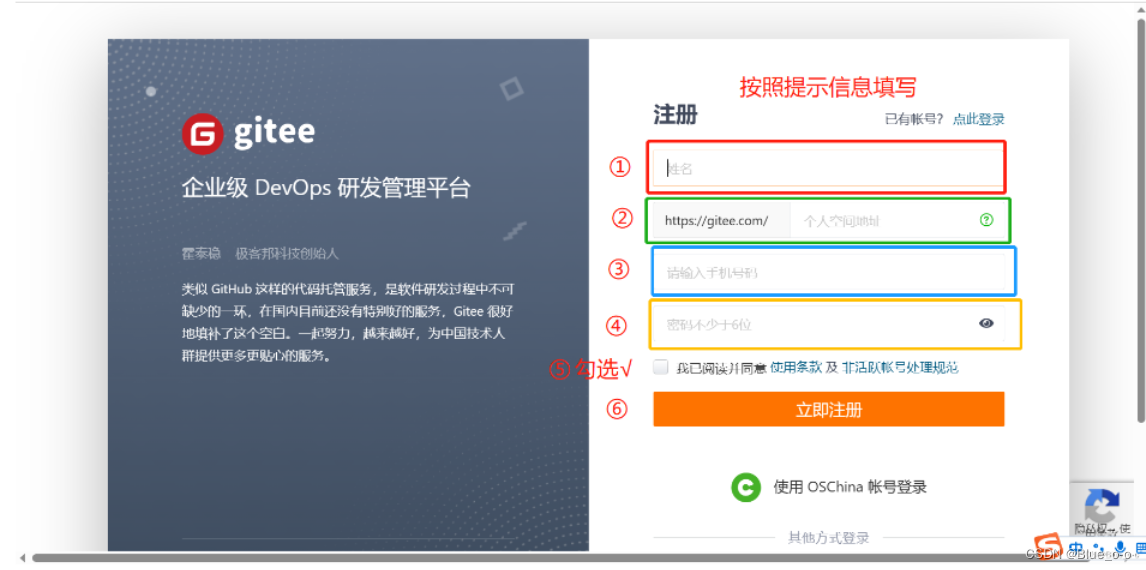Click the '极客邦科技创始人' title text
The width and height of the screenshot is (1146, 570).
coord(286,254)
